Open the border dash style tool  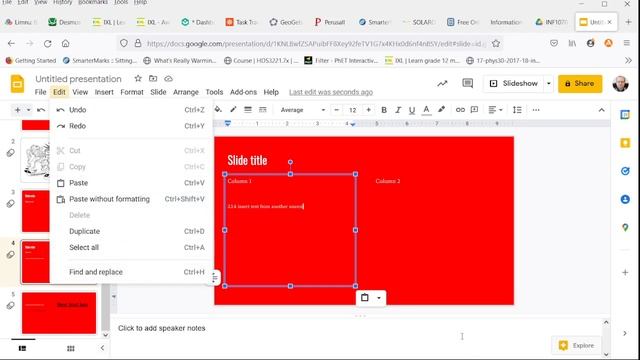[263, 109]
